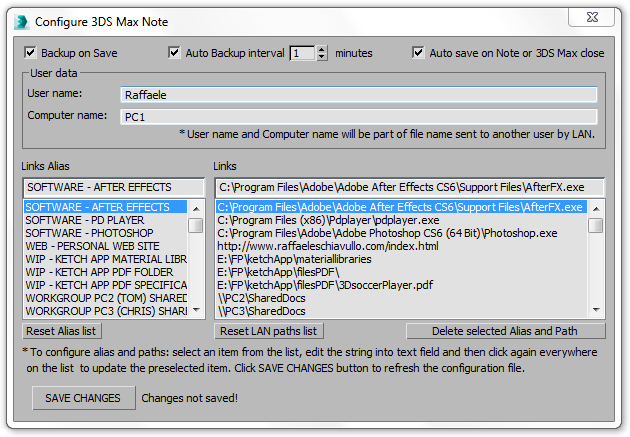630x437 pixels.
Task: Select the \\PC3\SharedDocs path
Action: tap(401, 311)
